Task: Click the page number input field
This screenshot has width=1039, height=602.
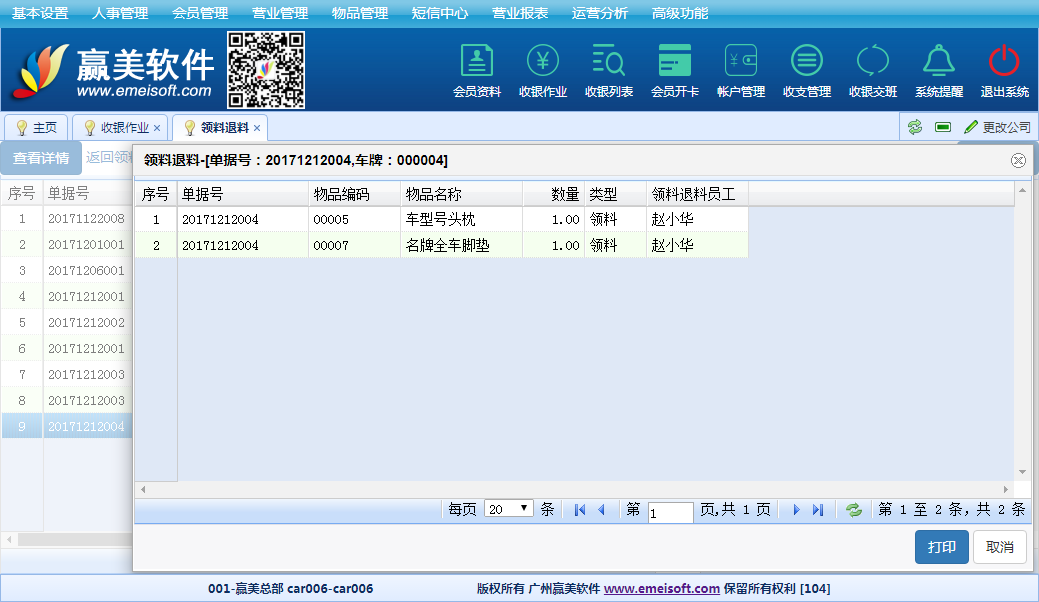Action: pos(670,512)
